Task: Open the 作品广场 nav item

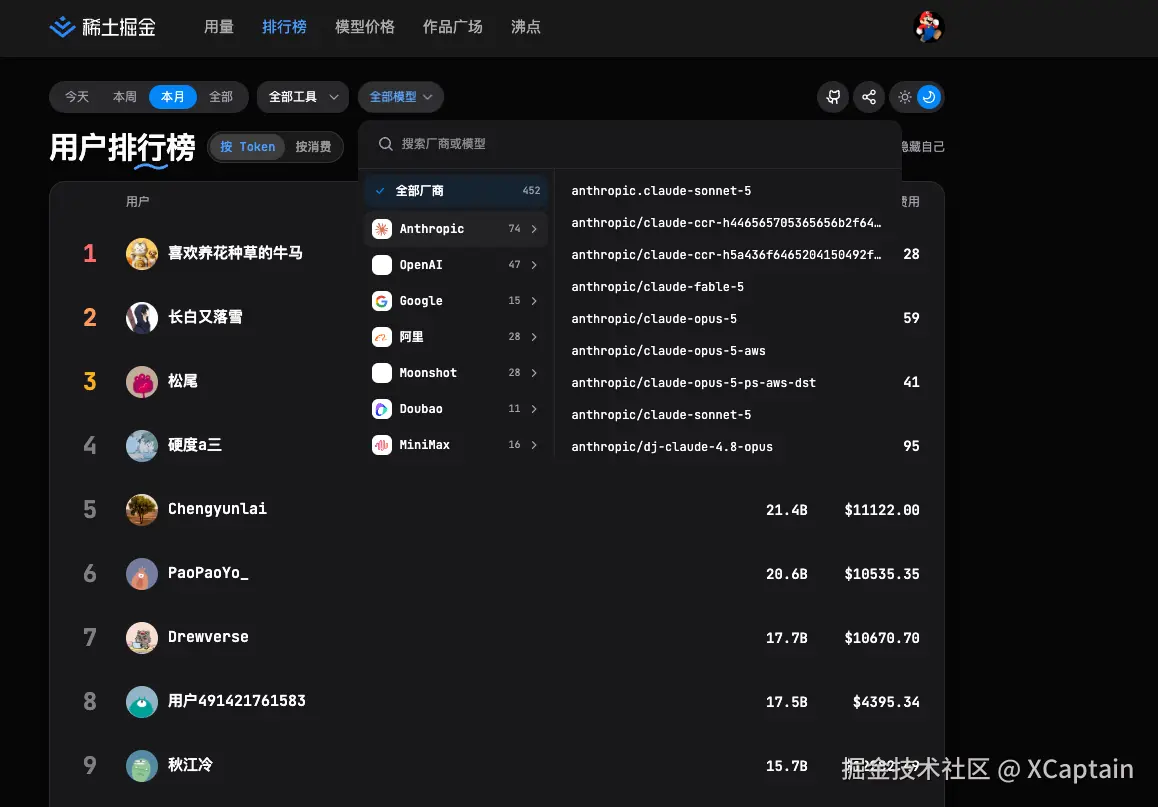Action: [x=453, y=27]
